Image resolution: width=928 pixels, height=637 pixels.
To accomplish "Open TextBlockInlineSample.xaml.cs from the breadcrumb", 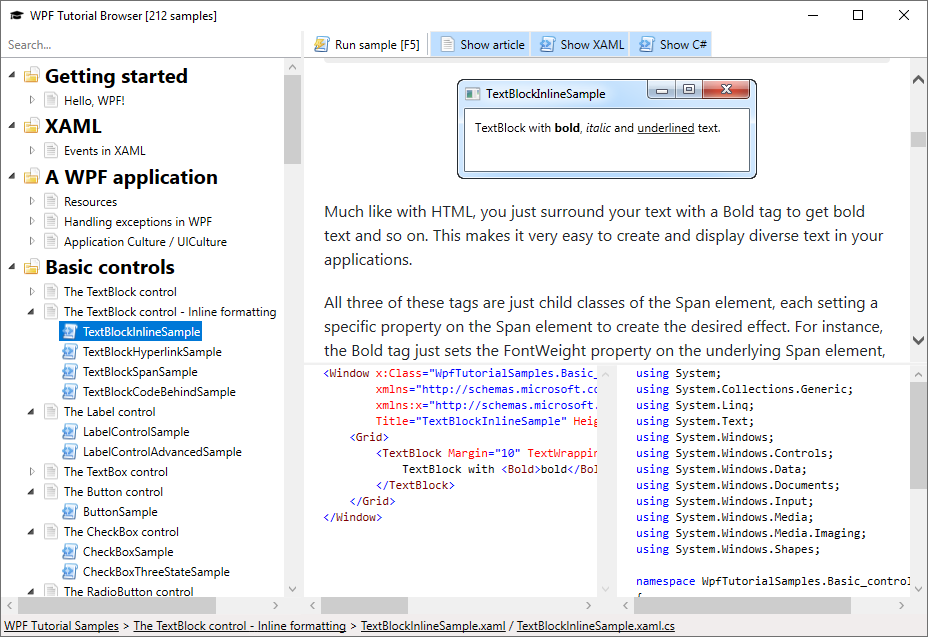I will click(x=595, y=625).
